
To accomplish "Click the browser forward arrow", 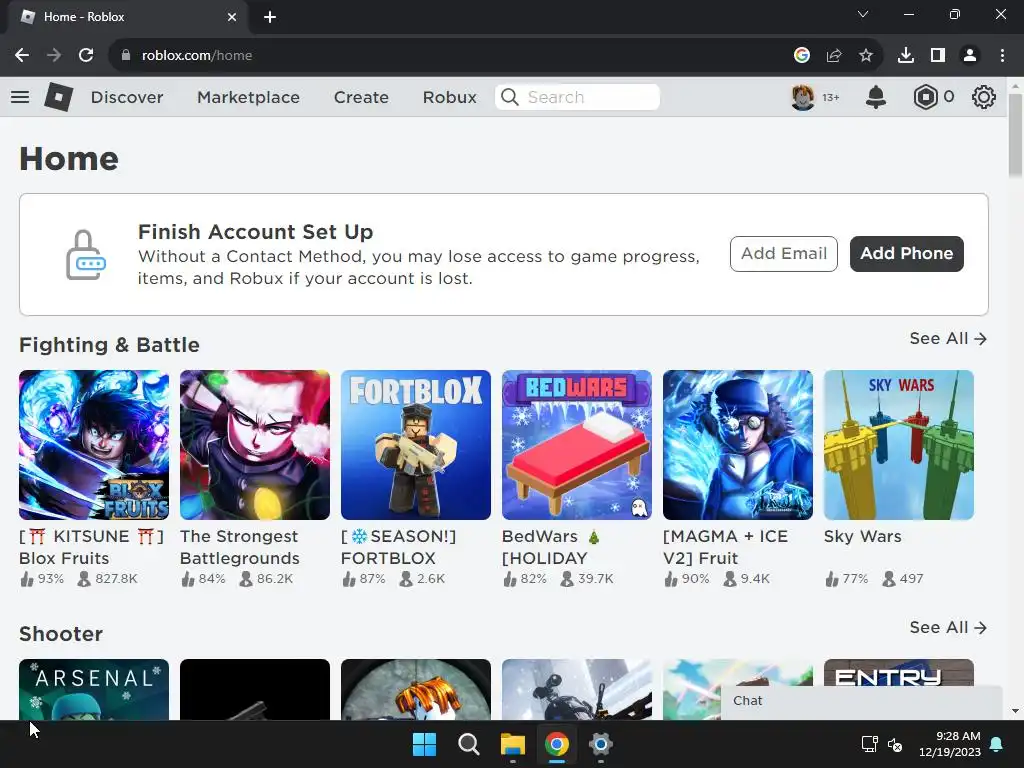I will tap(54, 56).
